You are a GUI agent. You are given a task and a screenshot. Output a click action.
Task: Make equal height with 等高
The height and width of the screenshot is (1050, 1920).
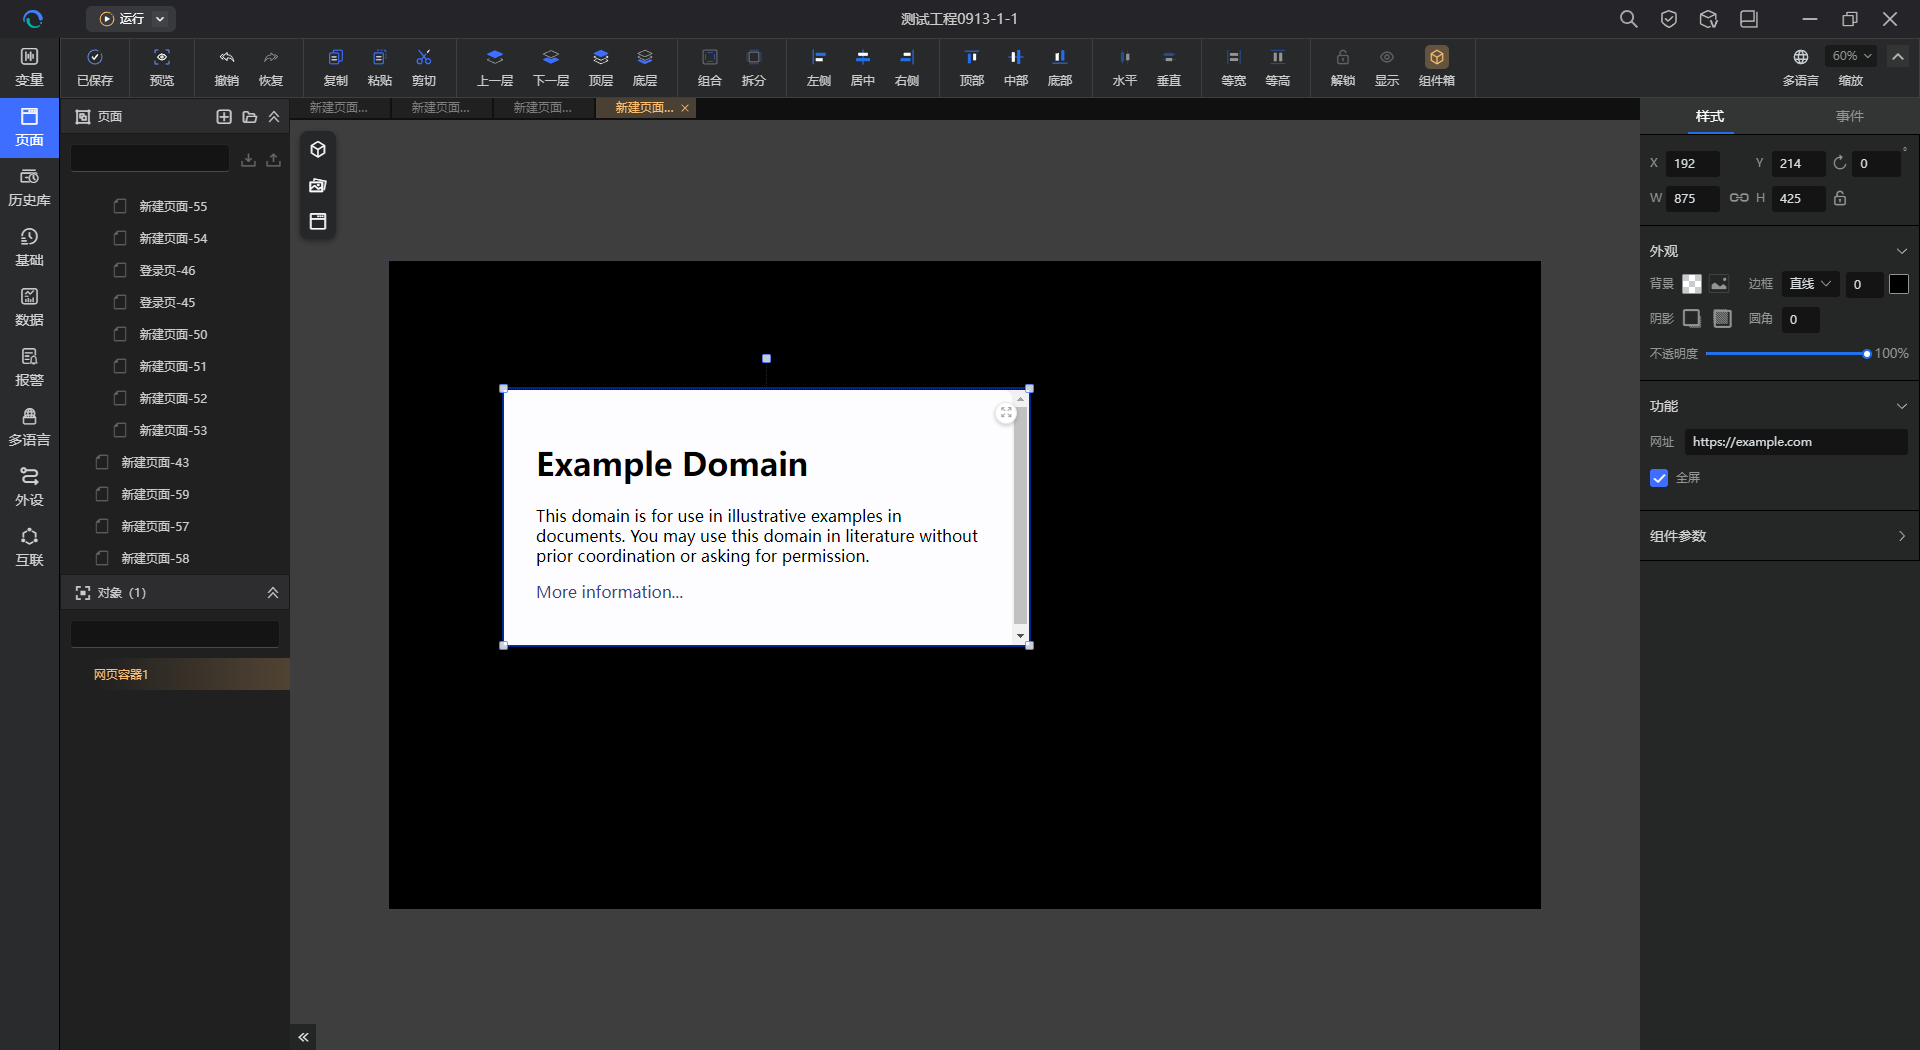tap(1278, 67)
